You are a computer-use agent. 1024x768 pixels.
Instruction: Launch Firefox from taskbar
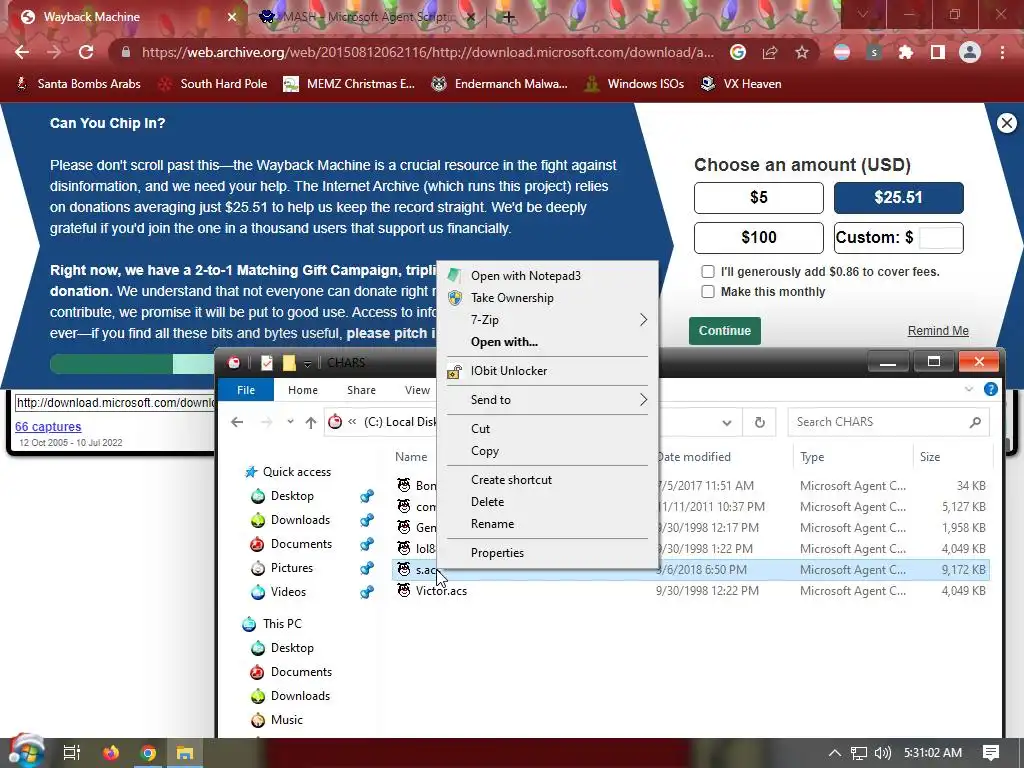click(x=111, y=753)
